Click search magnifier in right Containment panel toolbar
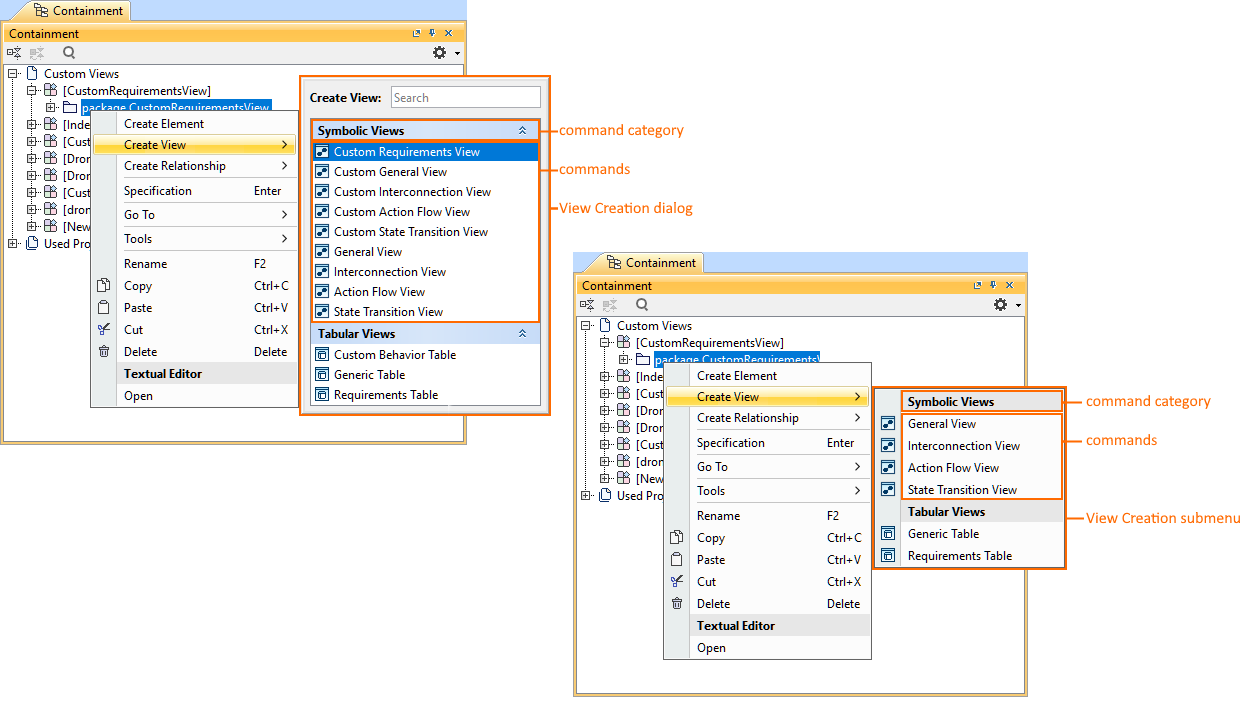 pyautogui.click(x=642, y=305)
